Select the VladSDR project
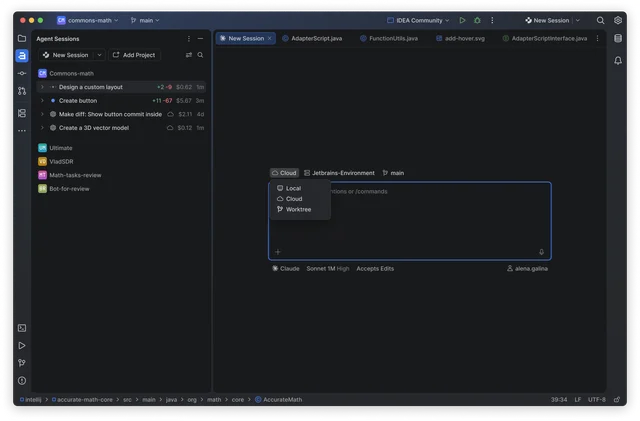Image resolution: width=640 pixels, height=421 pixels. click(x=56, y=162)
